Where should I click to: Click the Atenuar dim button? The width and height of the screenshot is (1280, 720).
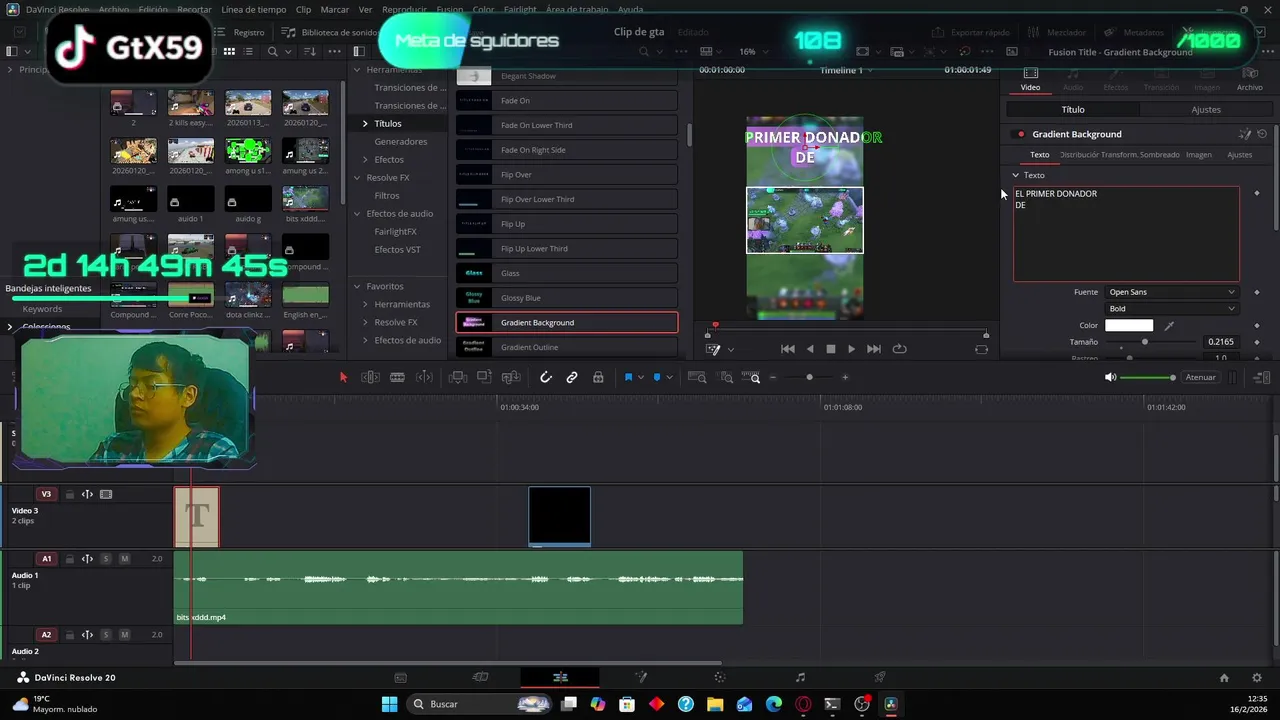click(x=1200, y=377)
